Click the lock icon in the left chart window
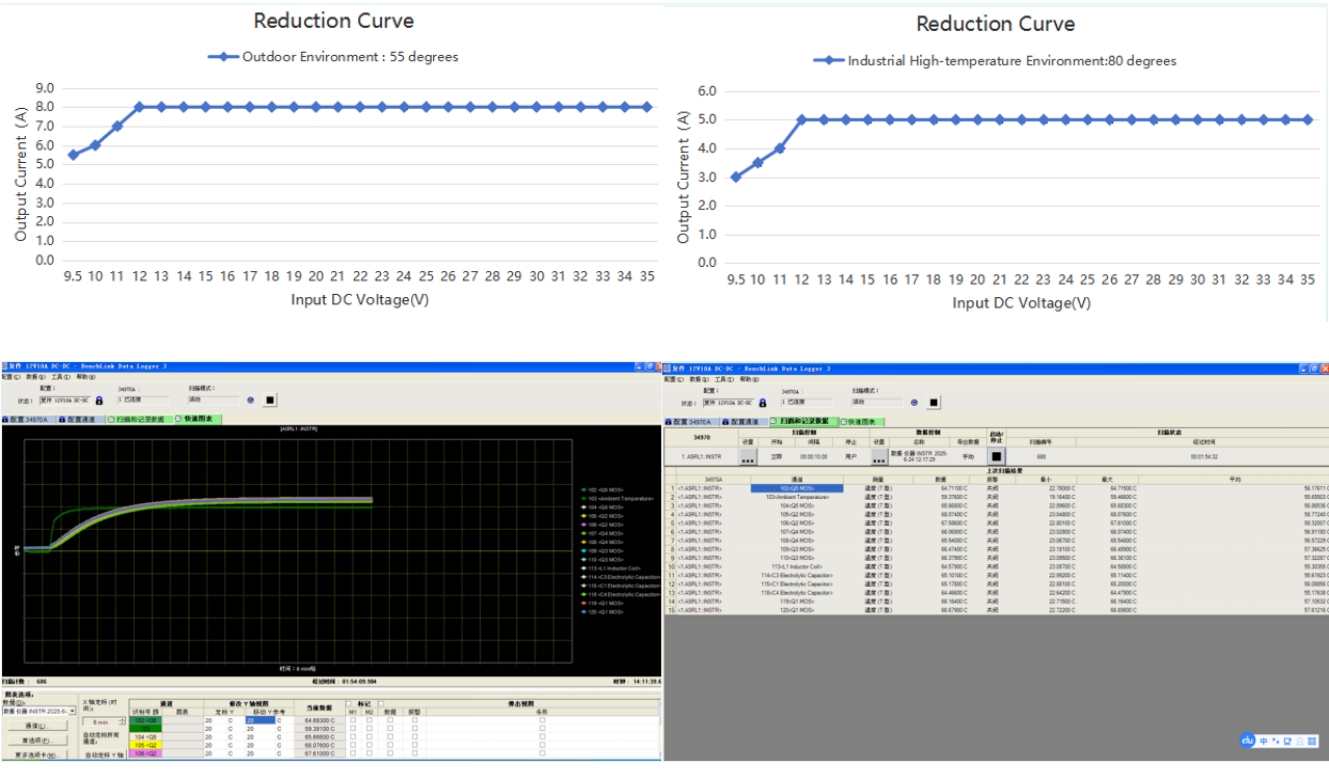 pyautogui.click(x=99, y=400)
